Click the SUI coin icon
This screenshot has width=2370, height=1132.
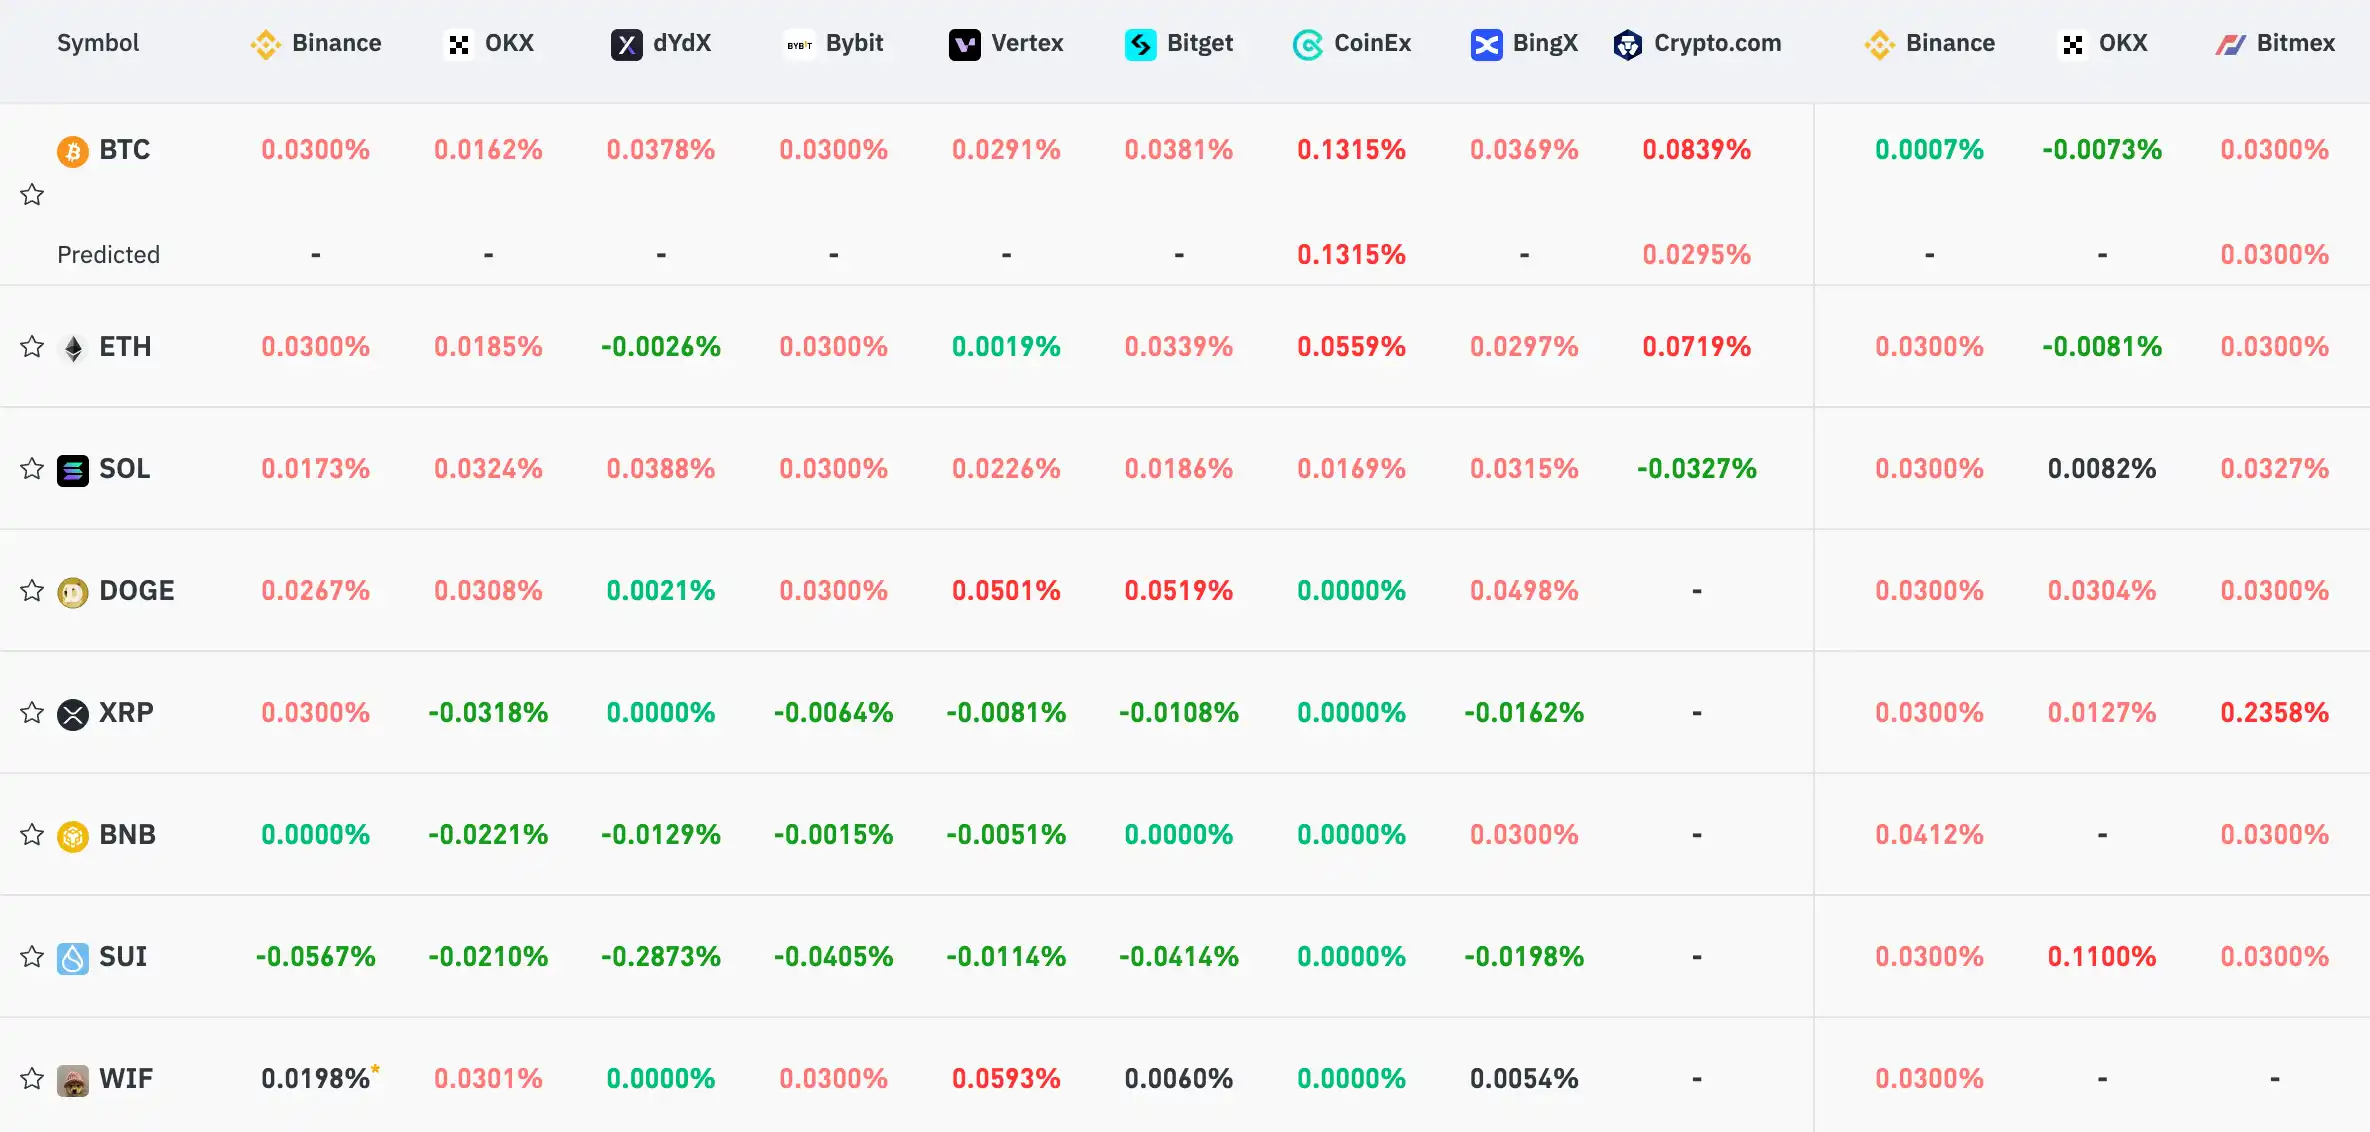[x=72, y=958]
